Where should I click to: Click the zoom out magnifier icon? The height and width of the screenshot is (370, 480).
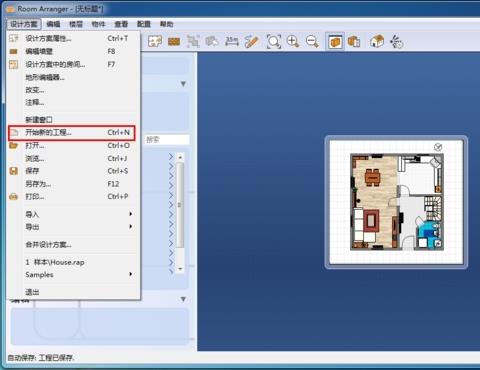(312, 42)
